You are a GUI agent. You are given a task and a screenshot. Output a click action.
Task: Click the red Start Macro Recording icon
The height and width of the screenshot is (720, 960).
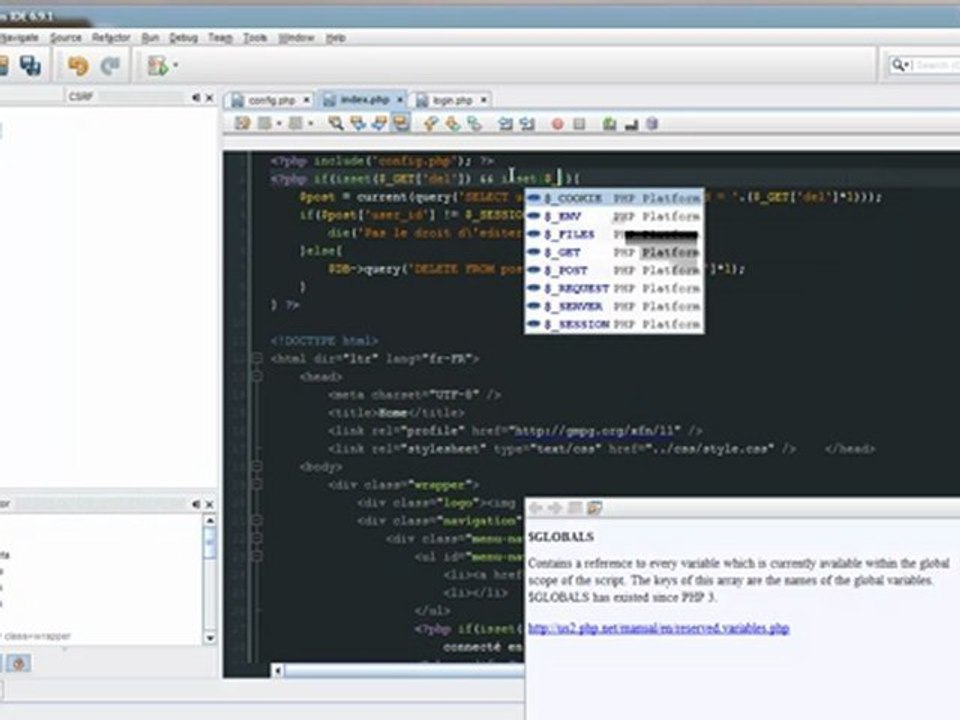pos(557,124)
